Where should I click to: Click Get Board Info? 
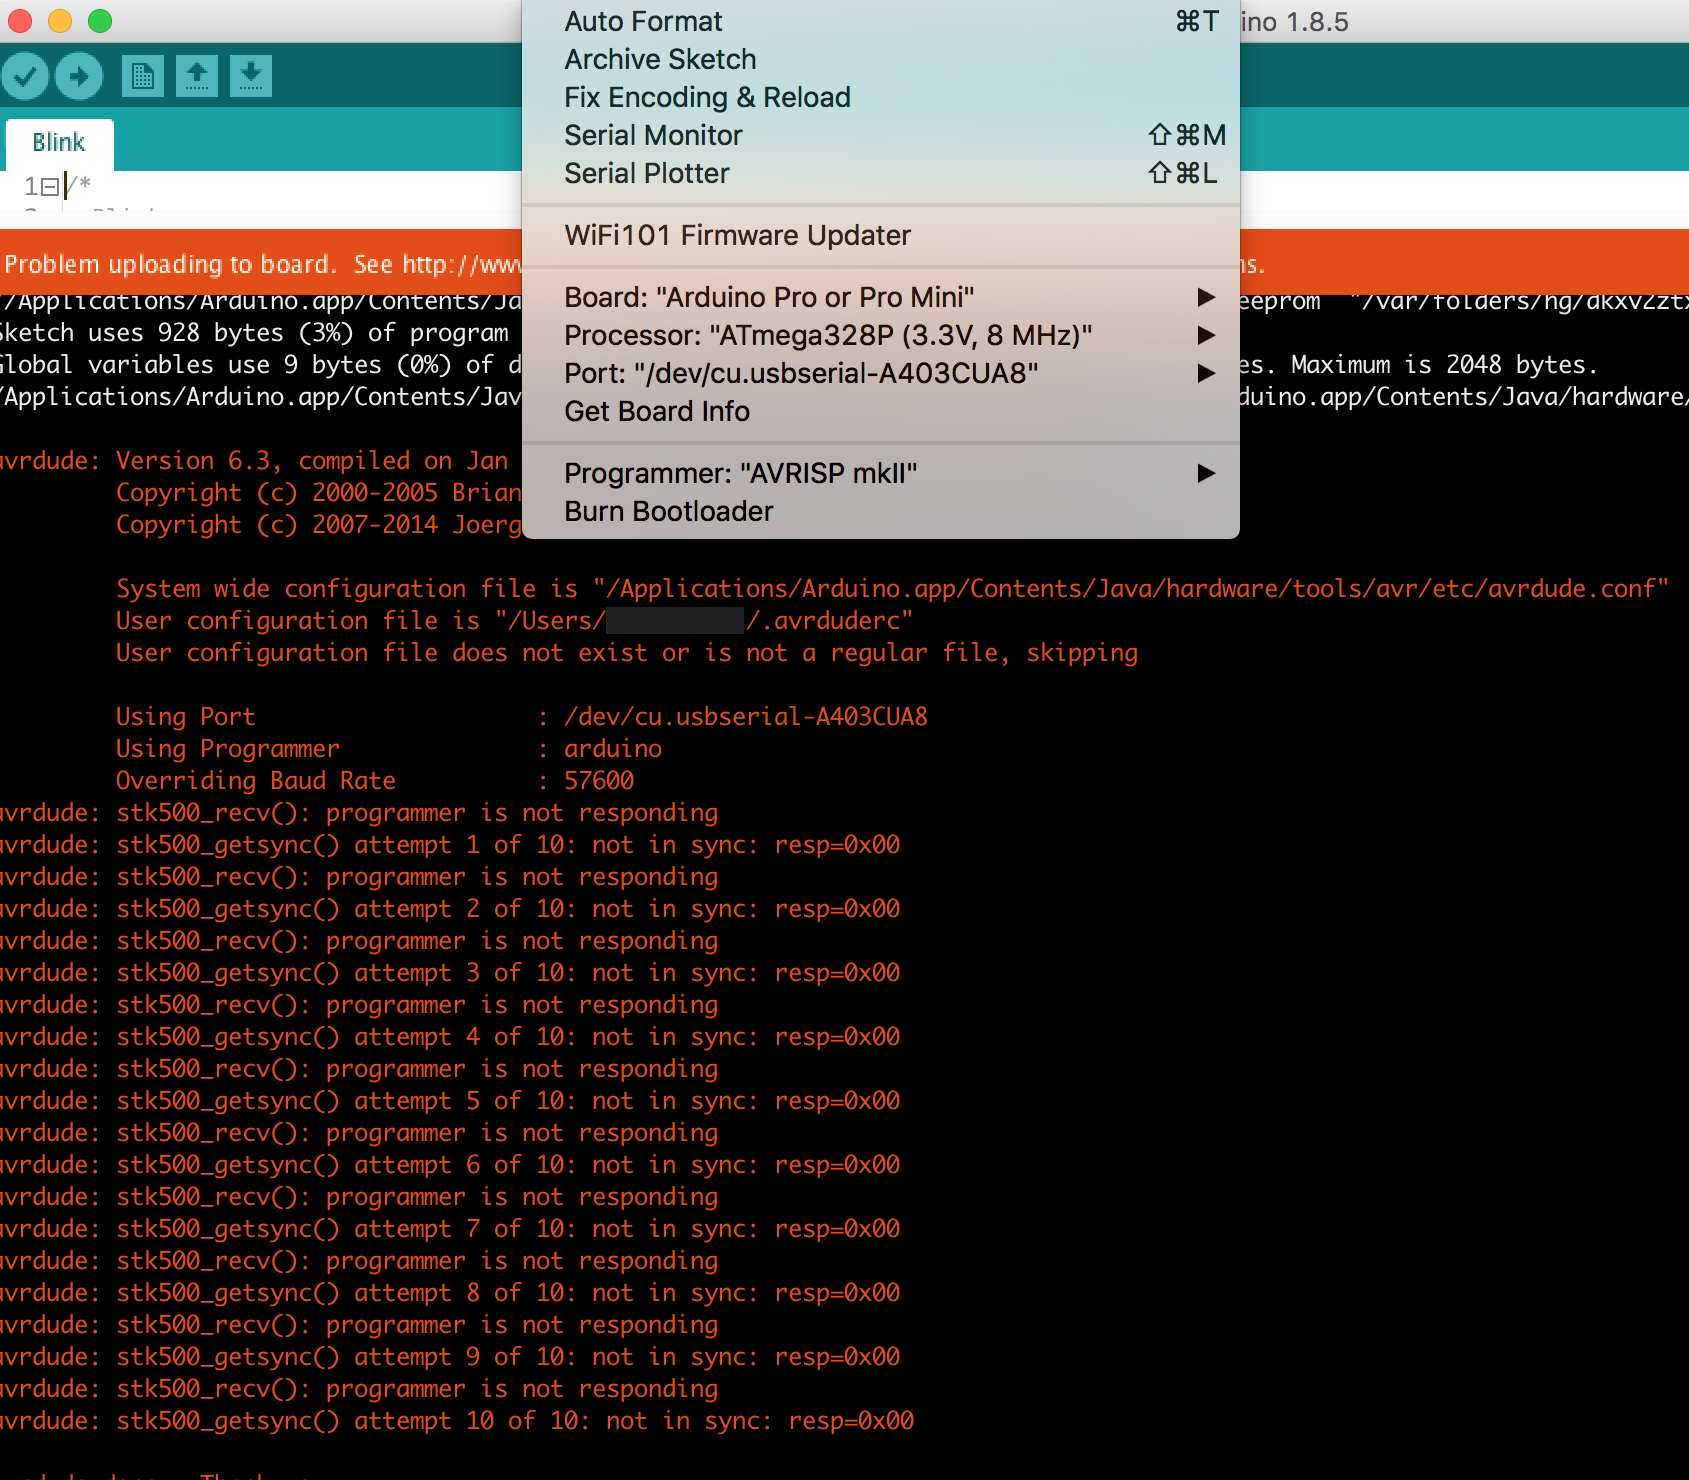pos(657,411)
